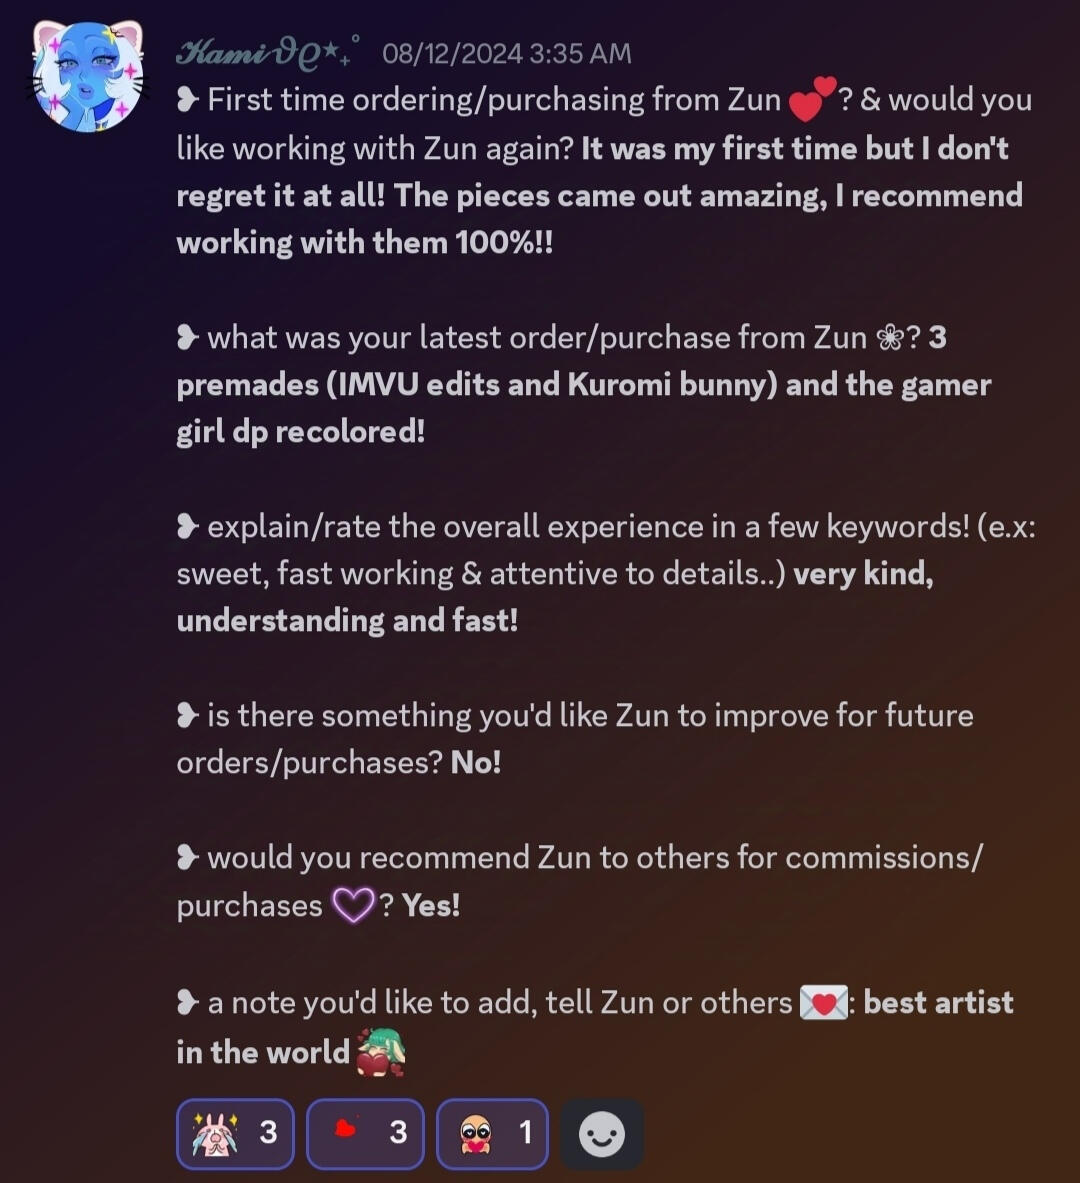Click the love letter envelope emoji
1080x1183 pixels.
click(x=823, y=1003)
